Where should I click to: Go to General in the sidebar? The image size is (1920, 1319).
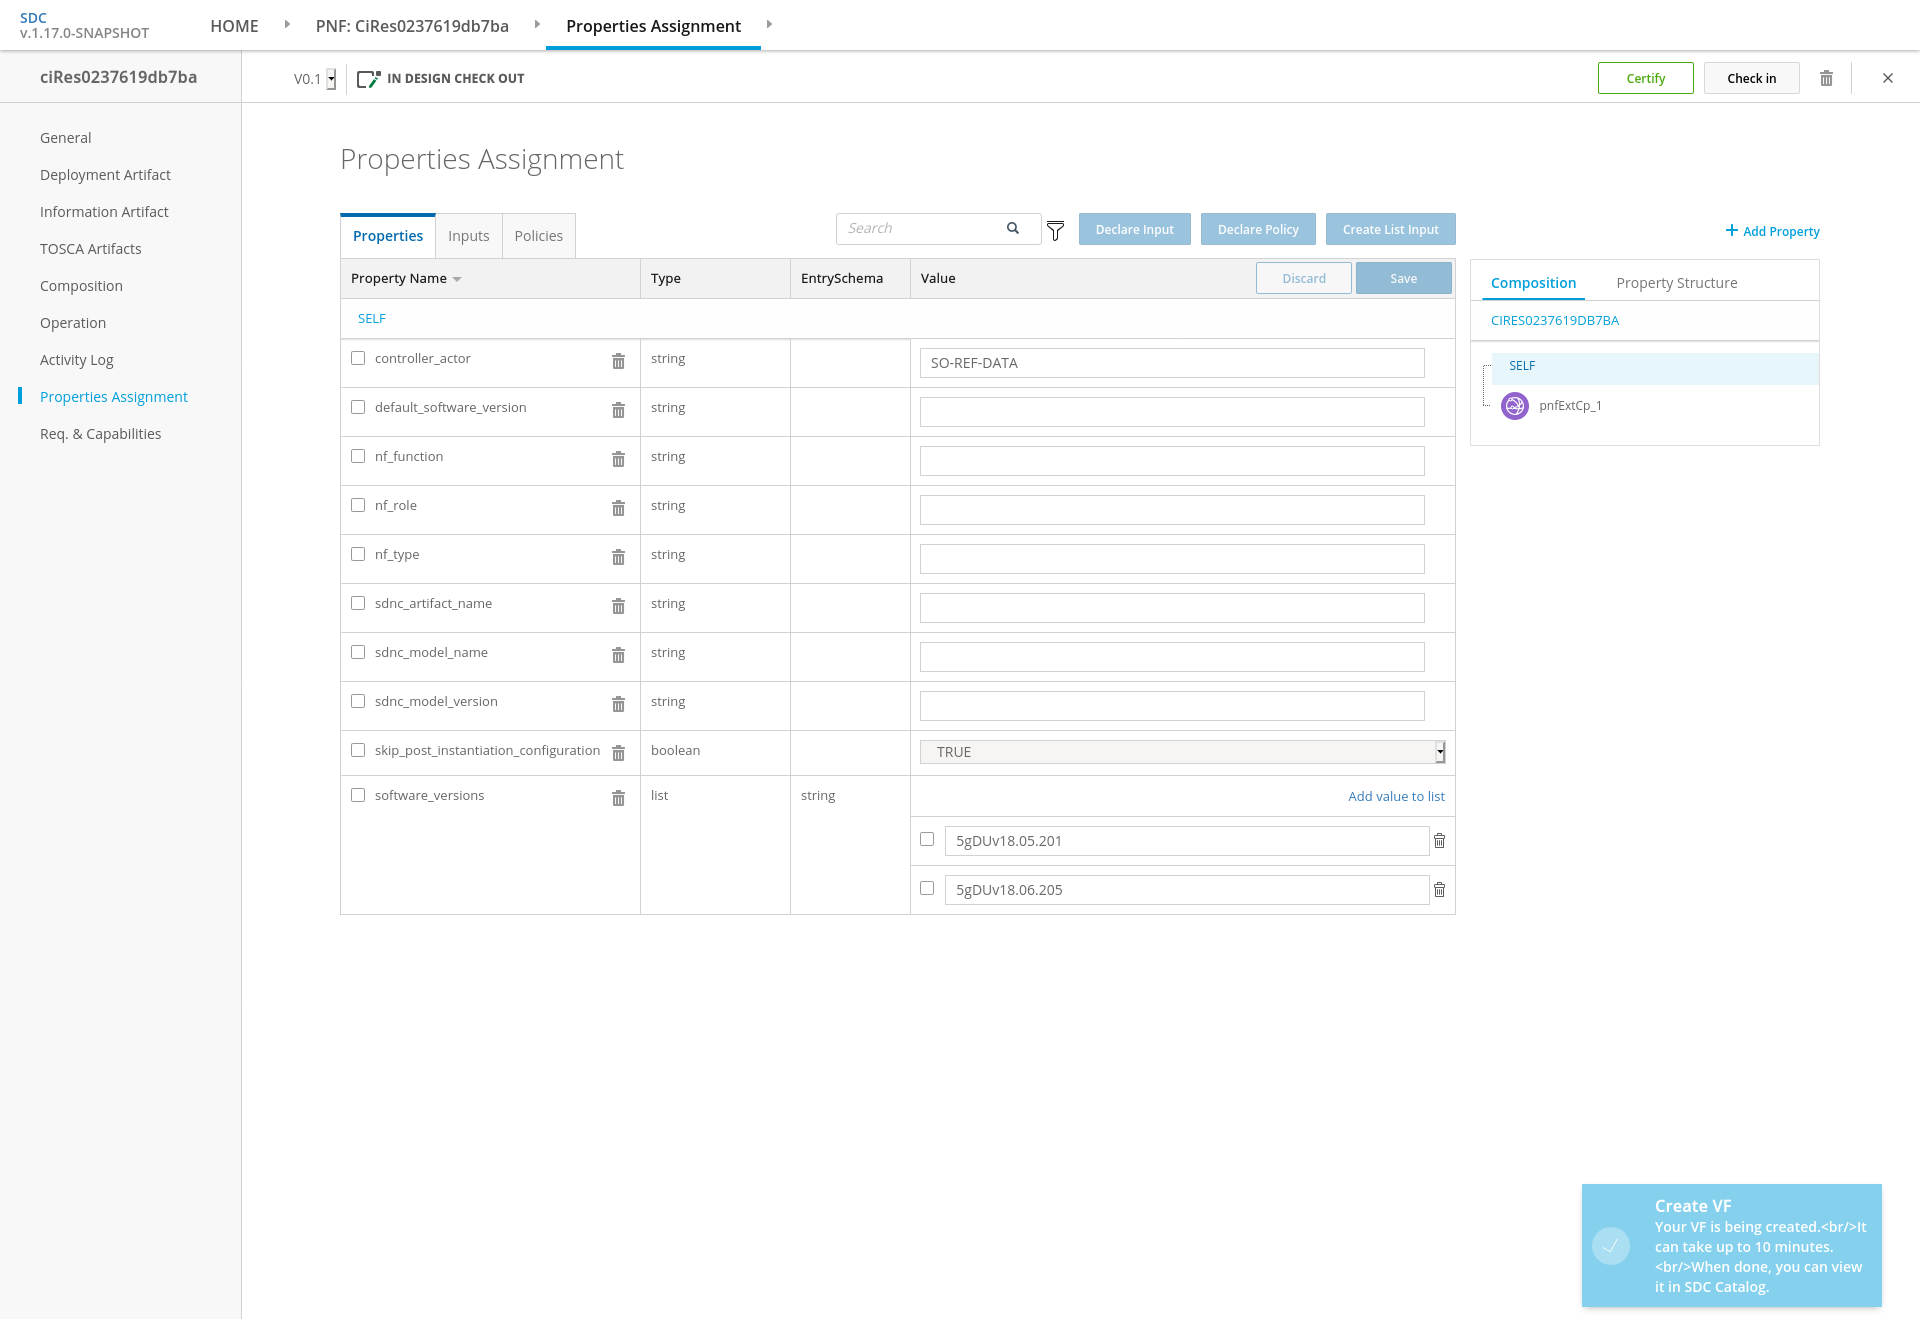pyautogui.click(x=66, y=138)
